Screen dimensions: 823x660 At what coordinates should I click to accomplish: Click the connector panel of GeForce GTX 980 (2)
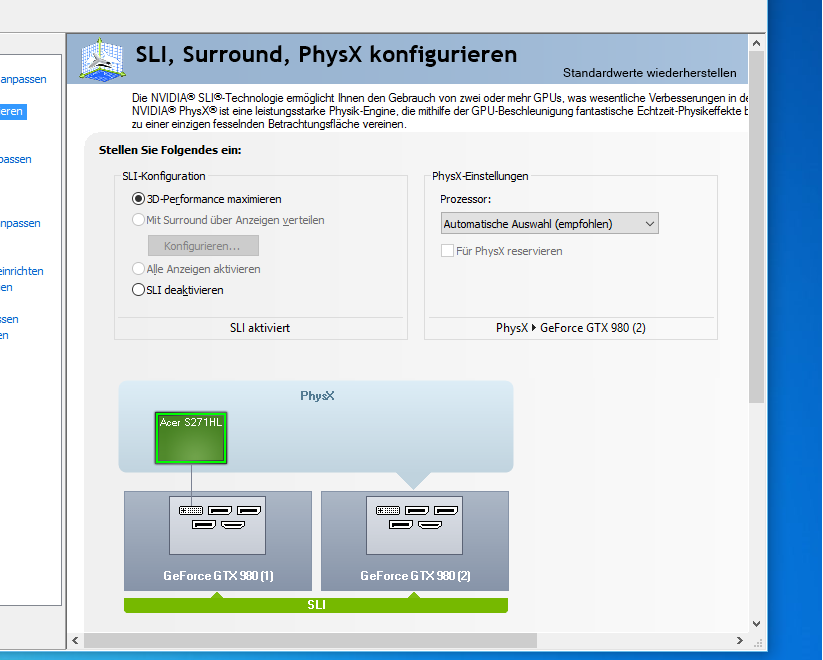tap(415, 525)
